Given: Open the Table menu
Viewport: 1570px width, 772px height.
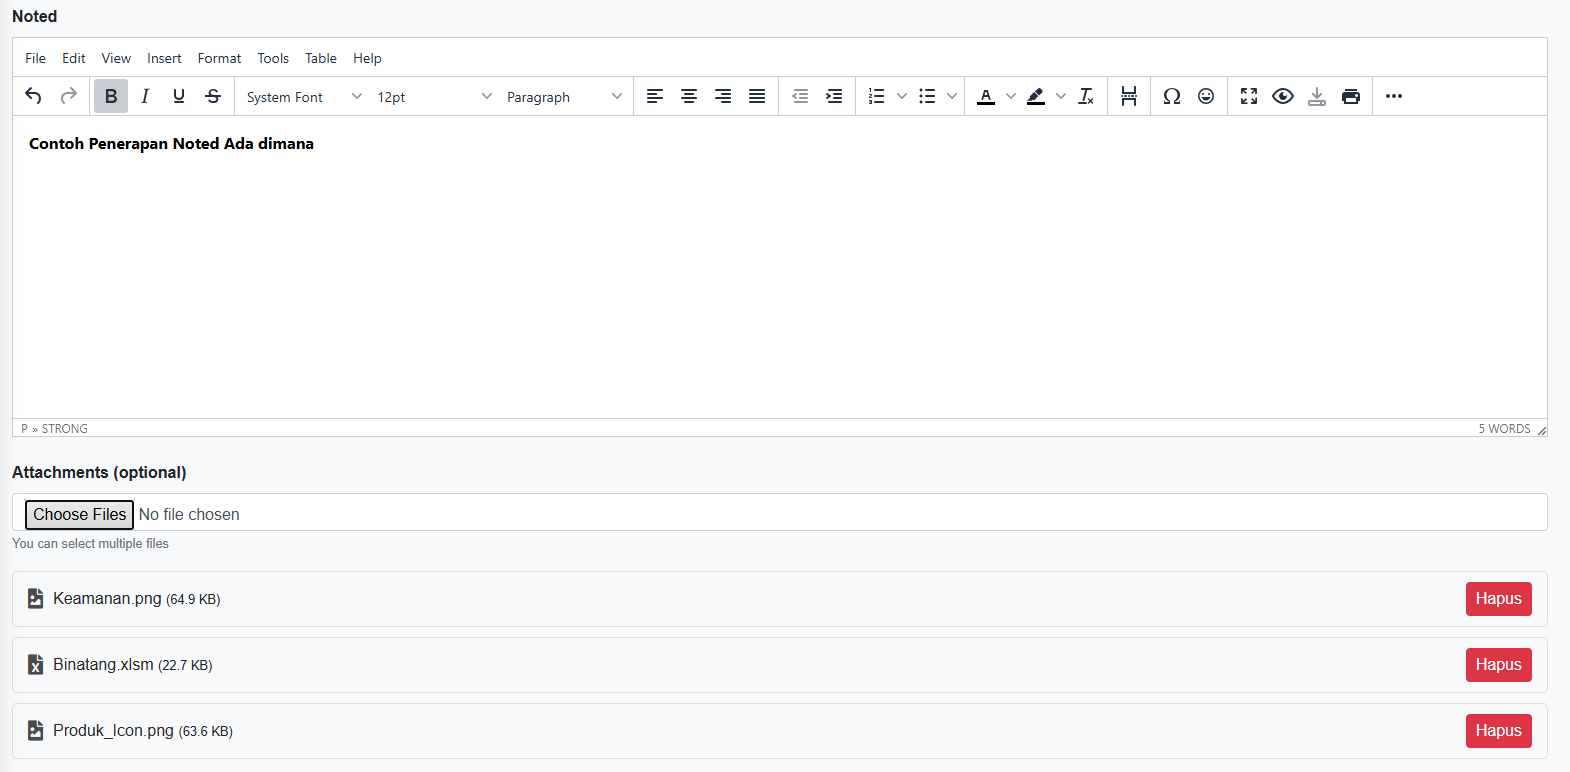Looking at the screenshot, I should pyautogui.click(x=320, y=58).
